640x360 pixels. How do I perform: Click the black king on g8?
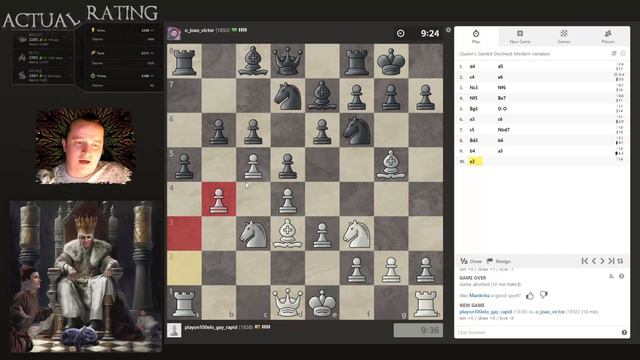(391, 61)
